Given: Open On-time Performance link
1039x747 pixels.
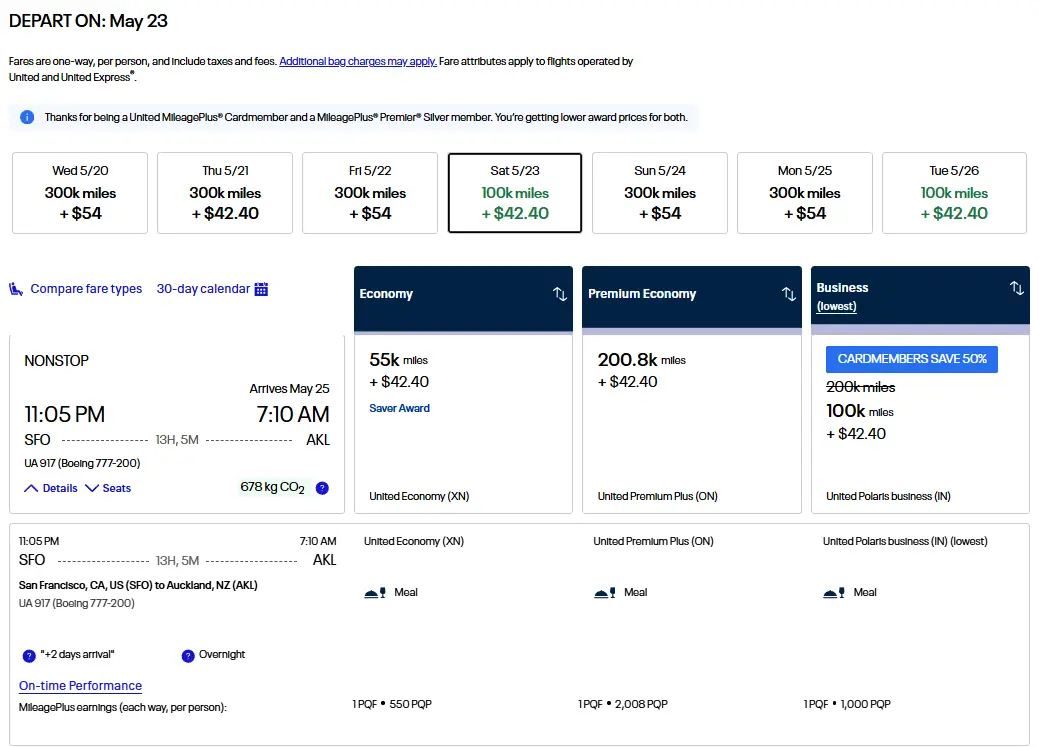Looking at the screenshot, I should pos(80,685).
